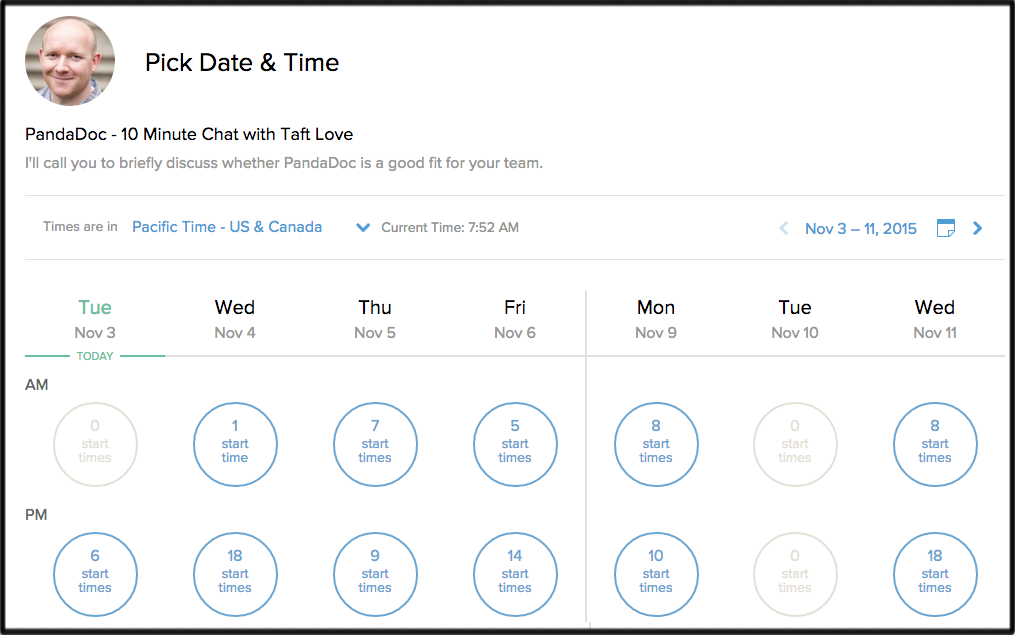Select Wed Nov 4 AM 1 start time
Screen dimensions: 1015x635
(x=235, y=444)
